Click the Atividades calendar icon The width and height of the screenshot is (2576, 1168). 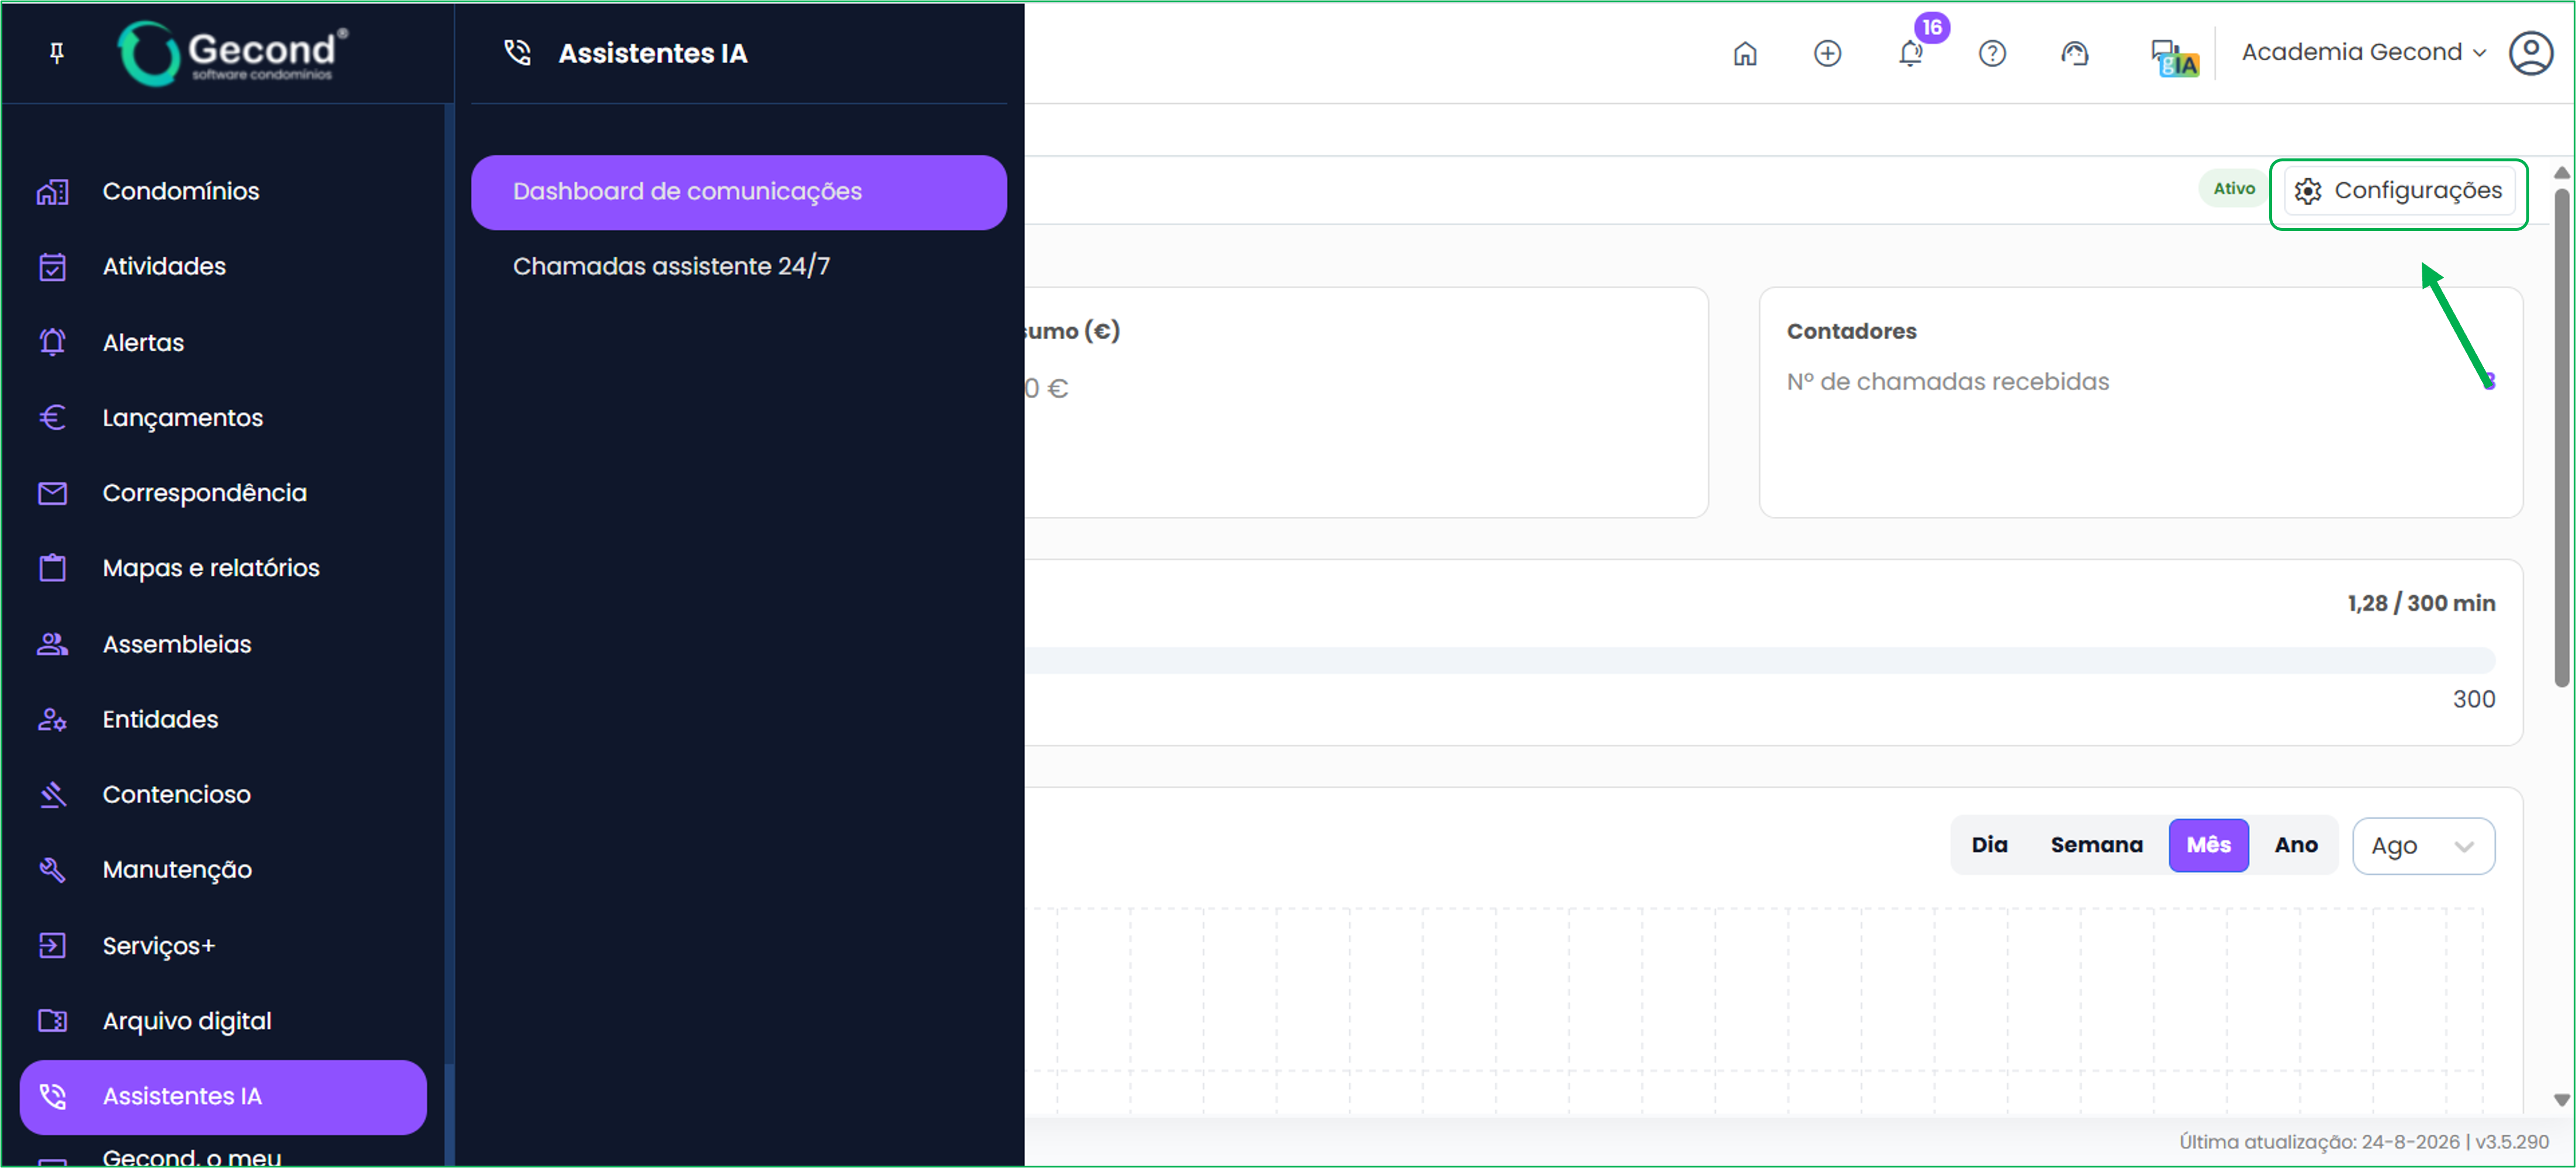[x=52, y=266]
